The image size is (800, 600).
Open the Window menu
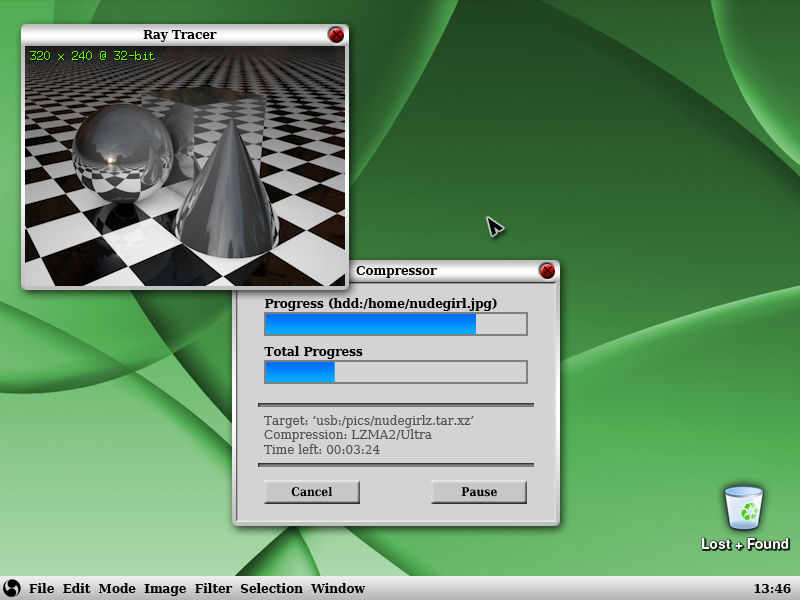click(x=338, y=588)
